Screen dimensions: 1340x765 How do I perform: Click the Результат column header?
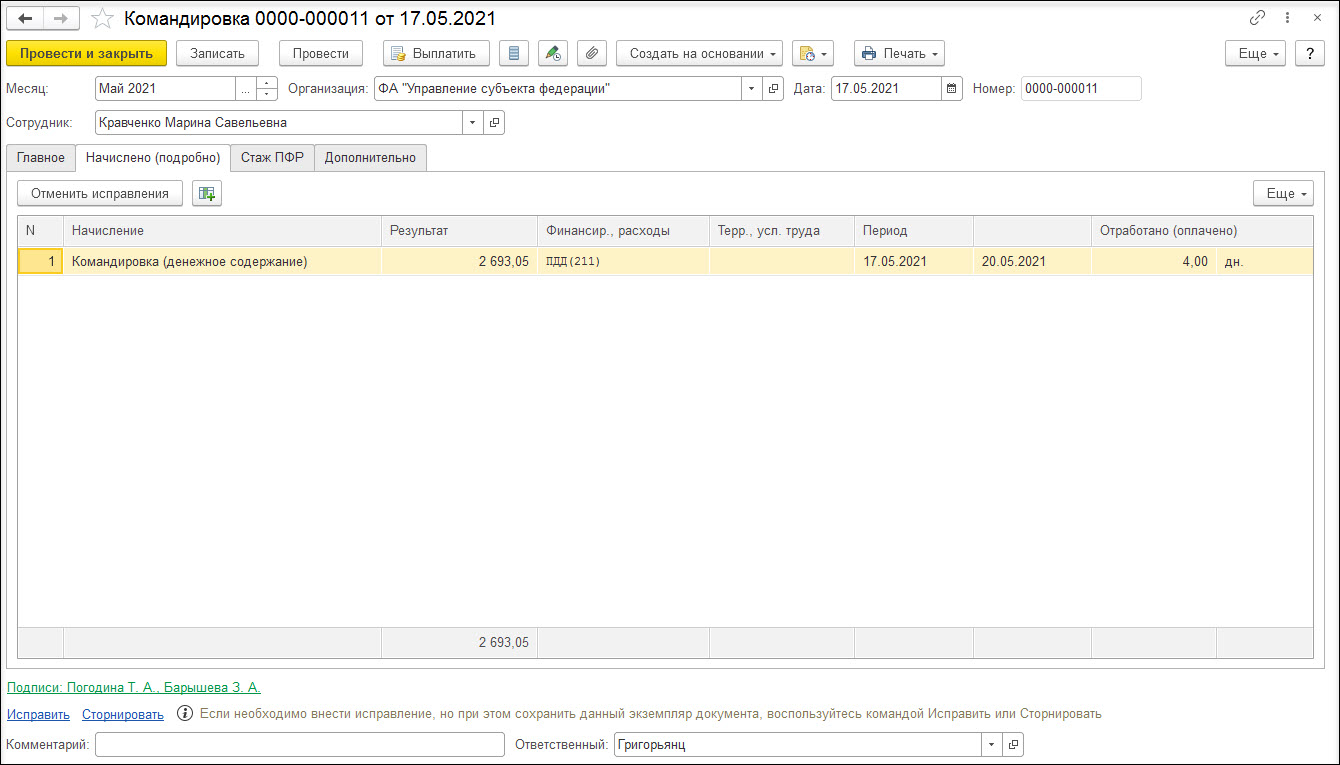(459, 230)
